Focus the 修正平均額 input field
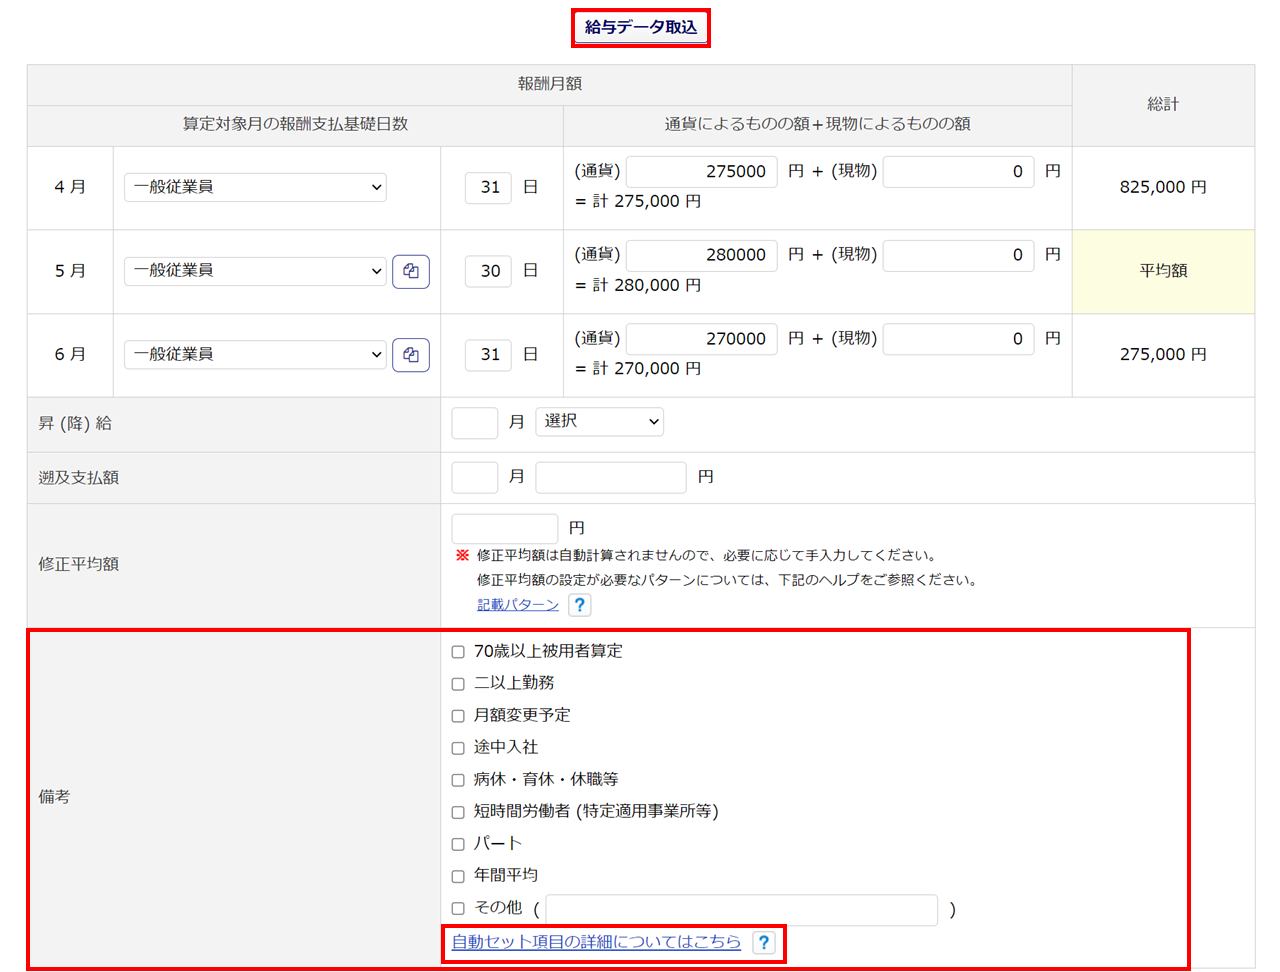 pyautogui.click(x=504, y=528)
